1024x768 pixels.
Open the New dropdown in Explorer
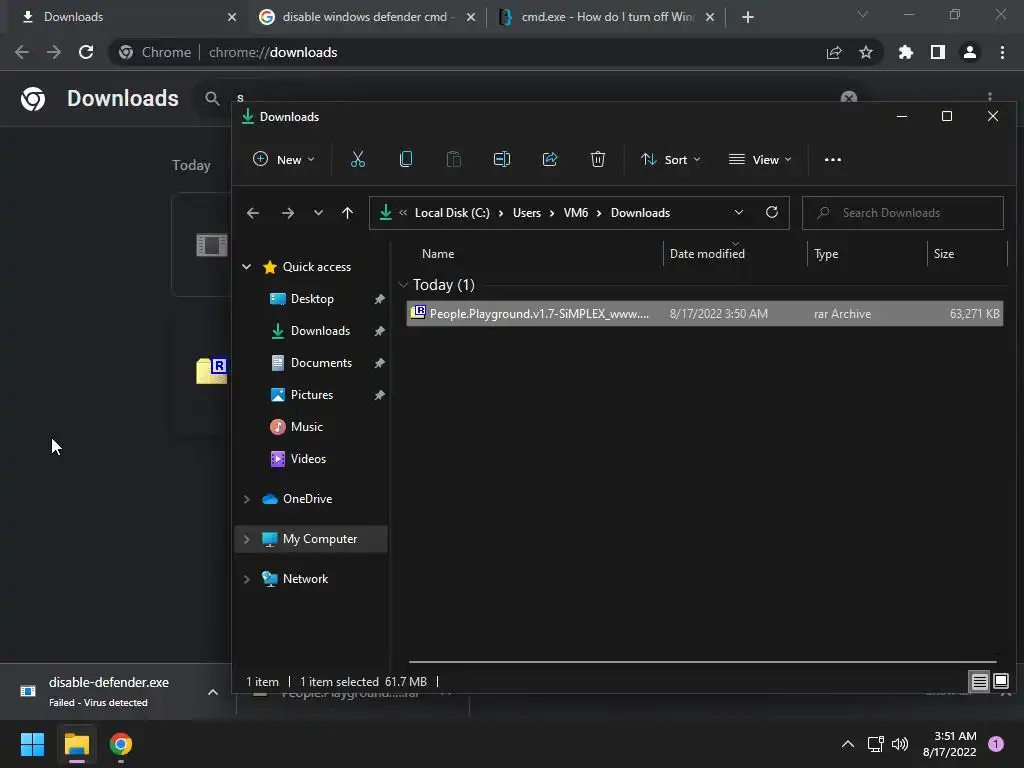283,159
